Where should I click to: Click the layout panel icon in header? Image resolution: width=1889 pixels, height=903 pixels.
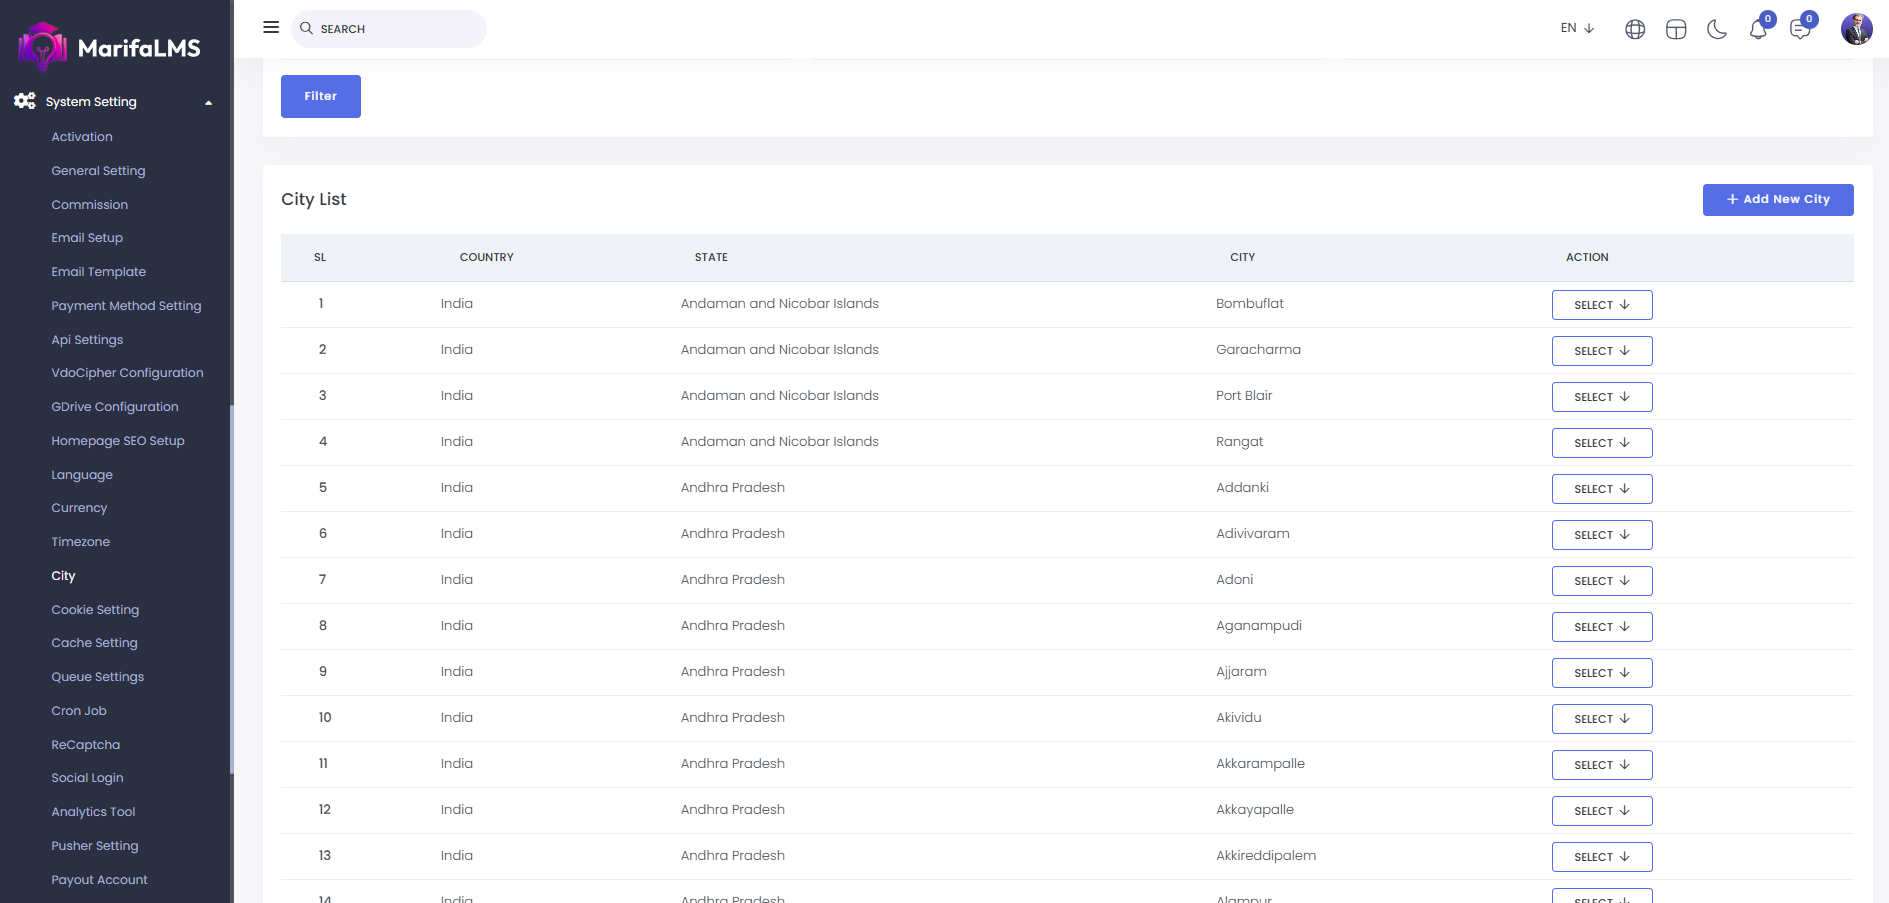(x=1676, y=29)
